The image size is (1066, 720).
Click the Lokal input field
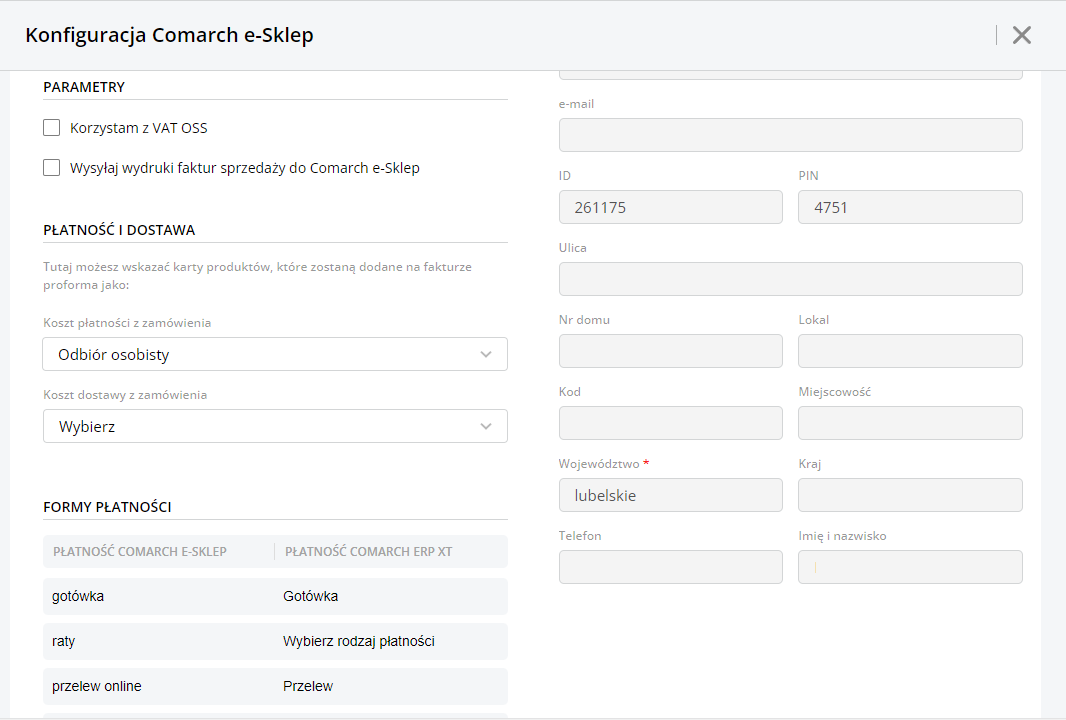[x=910, y=351]
